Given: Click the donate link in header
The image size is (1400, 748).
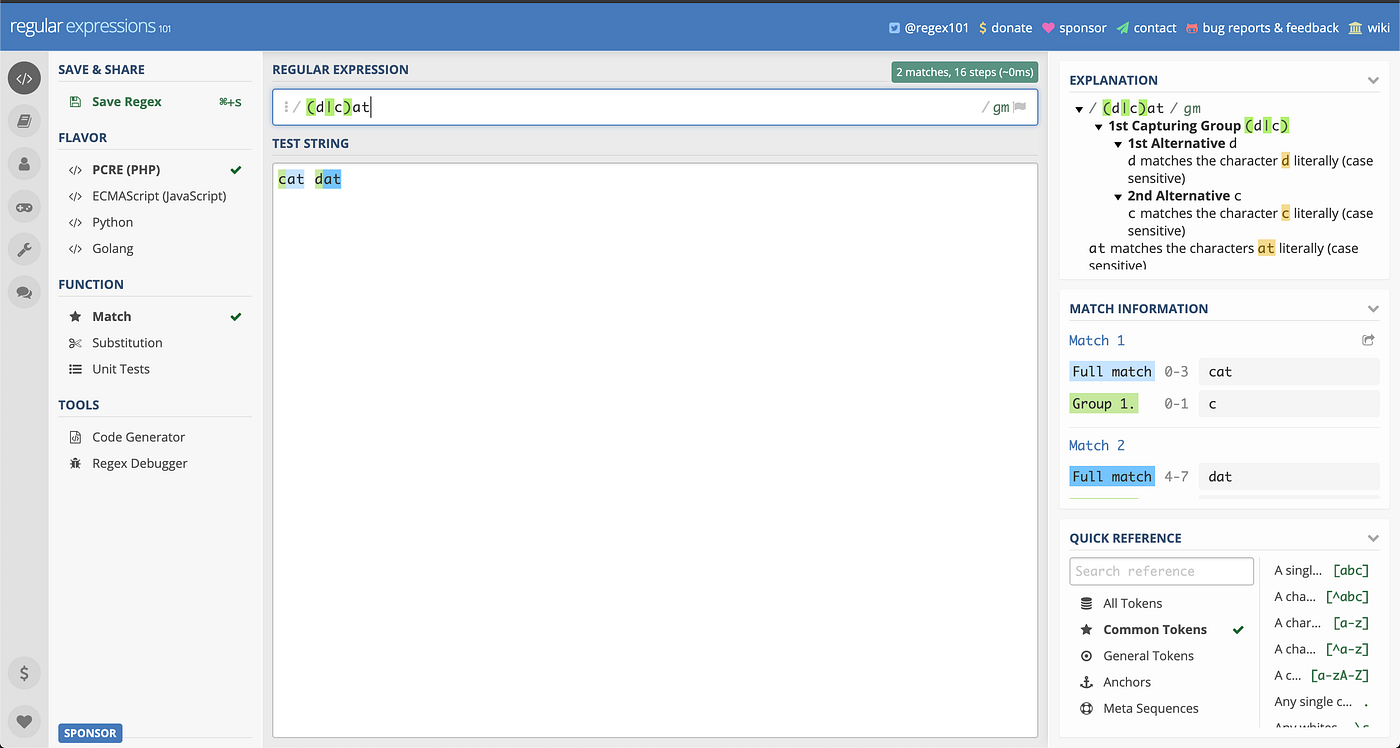Looking at the screenshot, I should click(1012, 28).
